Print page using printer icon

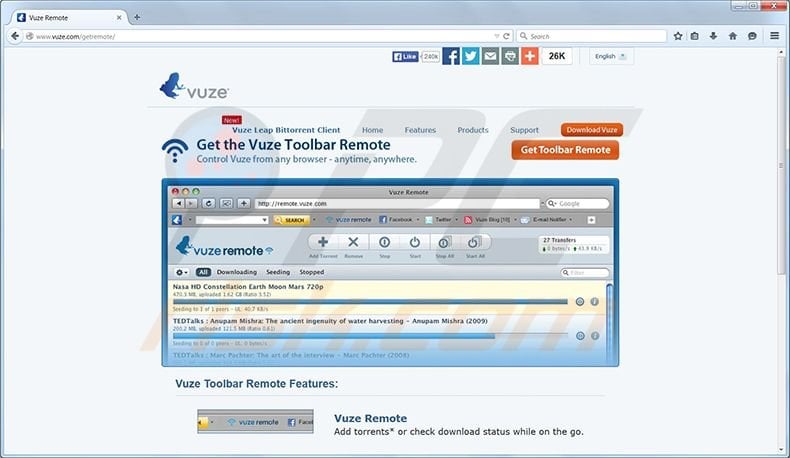(510, 56)
